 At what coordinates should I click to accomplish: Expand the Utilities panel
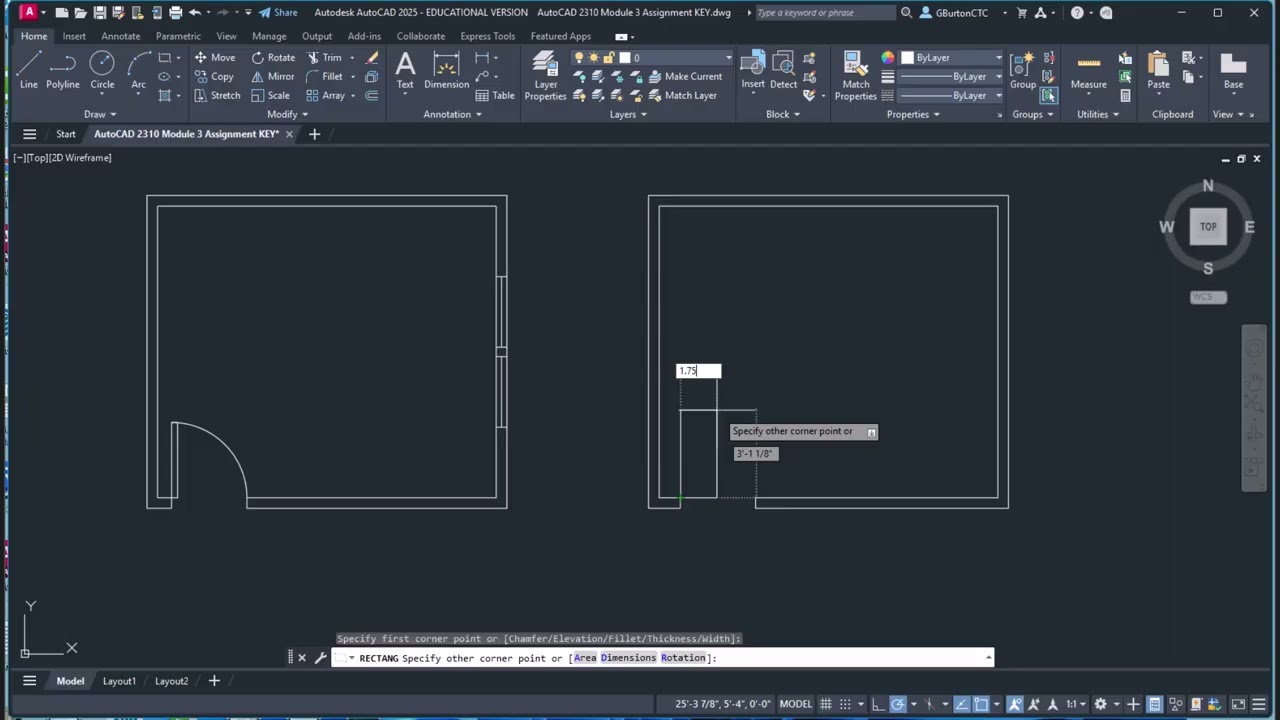pyautogui.click(x=1098, y=114)
